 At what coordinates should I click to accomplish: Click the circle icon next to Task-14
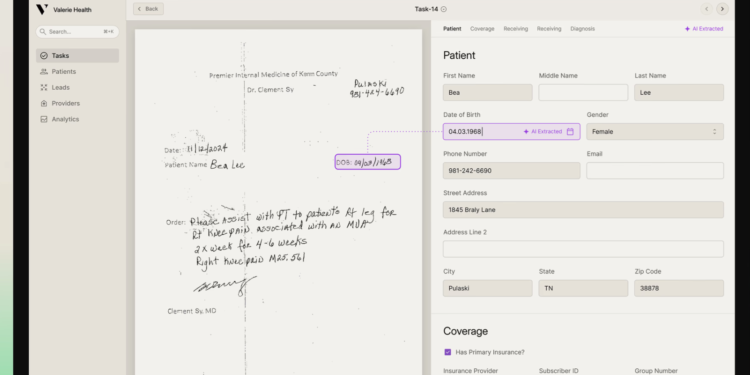pos(444,9)
